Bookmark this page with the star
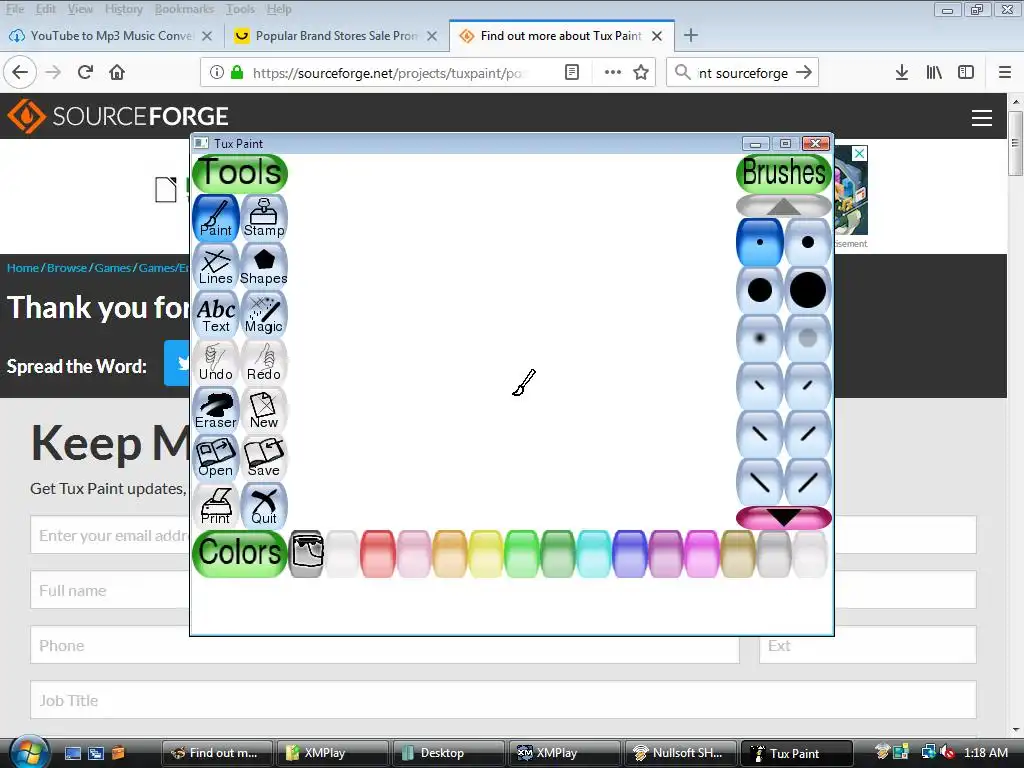 pos(641,72)
